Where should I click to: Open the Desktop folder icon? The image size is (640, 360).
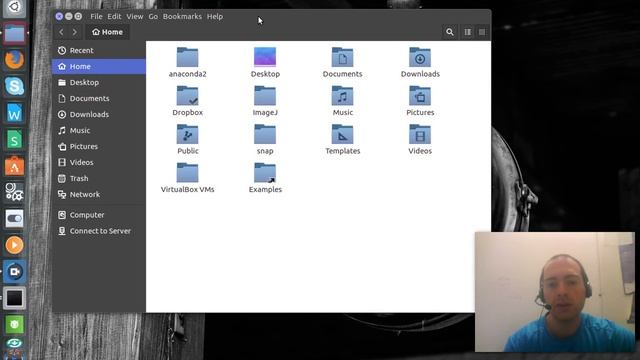pos(265,57)
